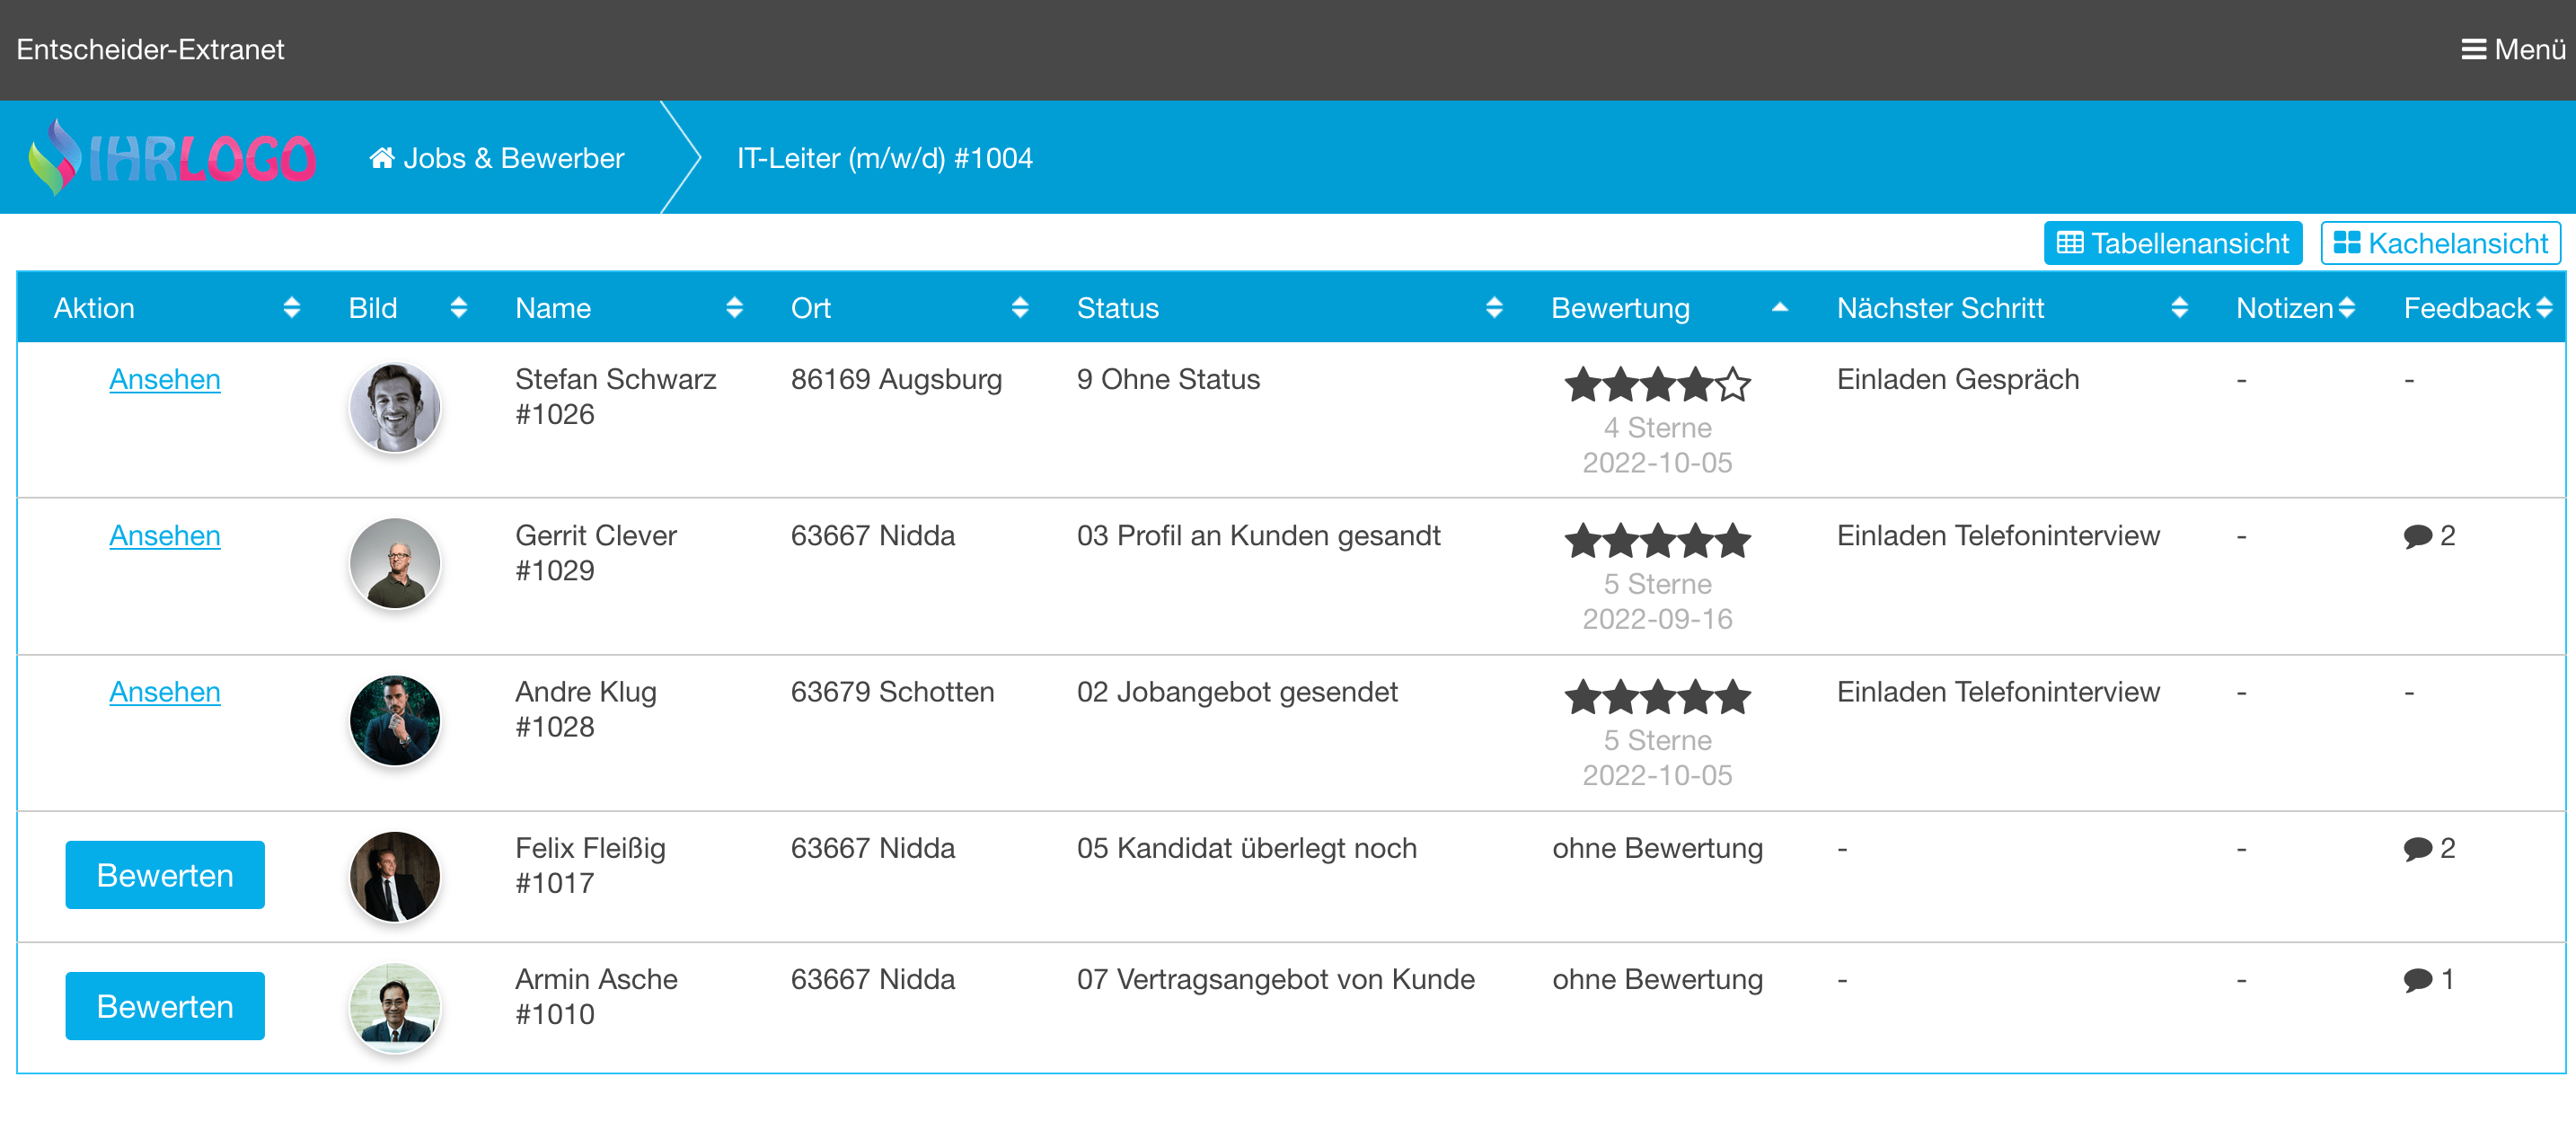Sort table by Name column arrows

[734, 308]
